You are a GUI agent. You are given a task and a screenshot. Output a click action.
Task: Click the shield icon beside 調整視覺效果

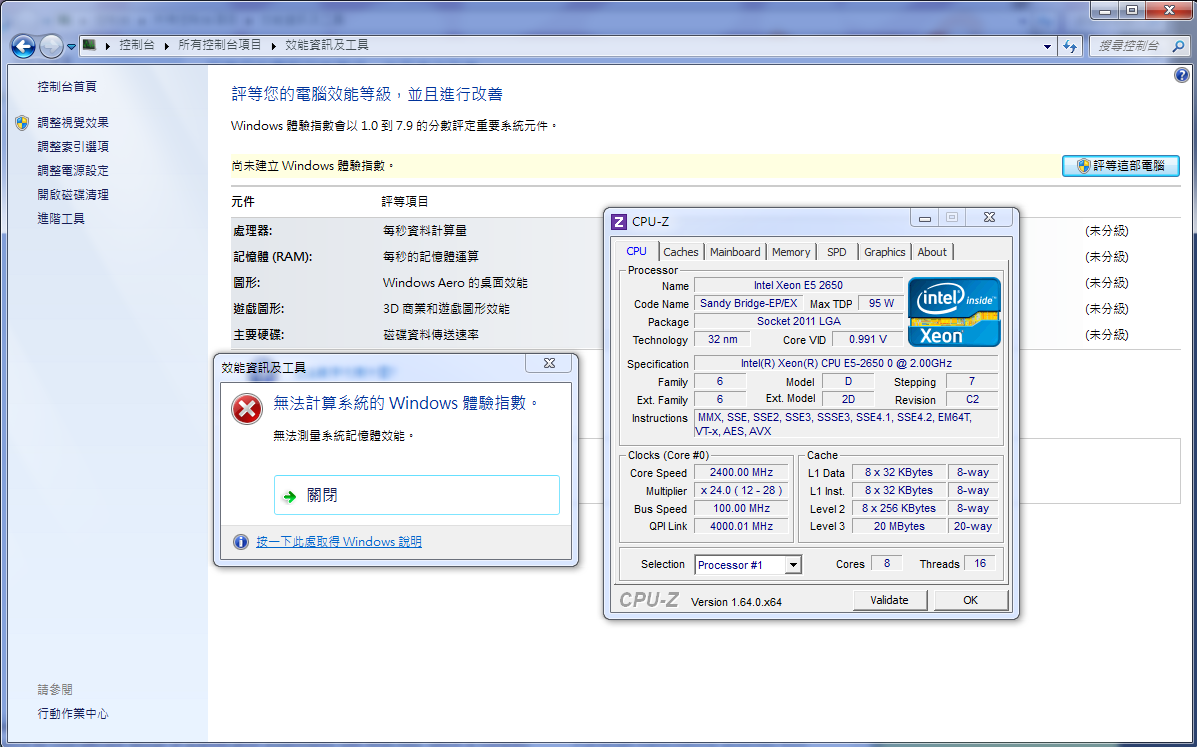22,122
